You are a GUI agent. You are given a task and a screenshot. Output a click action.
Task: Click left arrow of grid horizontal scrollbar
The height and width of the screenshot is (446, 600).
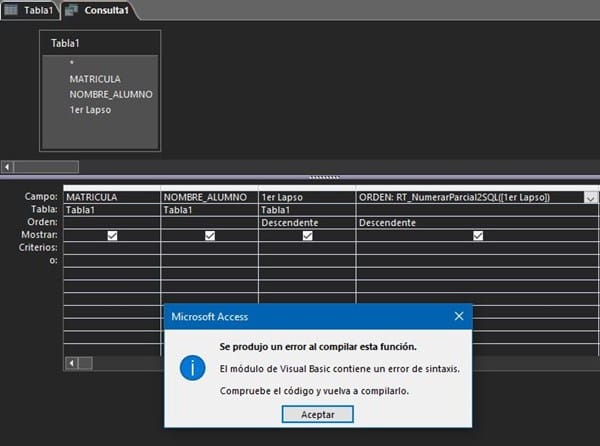pos(72,363)
